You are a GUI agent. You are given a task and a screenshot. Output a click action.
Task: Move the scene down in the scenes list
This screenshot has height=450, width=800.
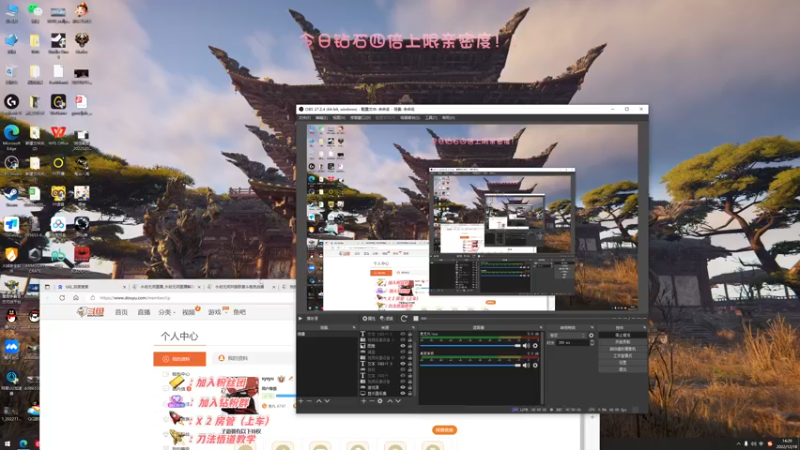(328, 401)
